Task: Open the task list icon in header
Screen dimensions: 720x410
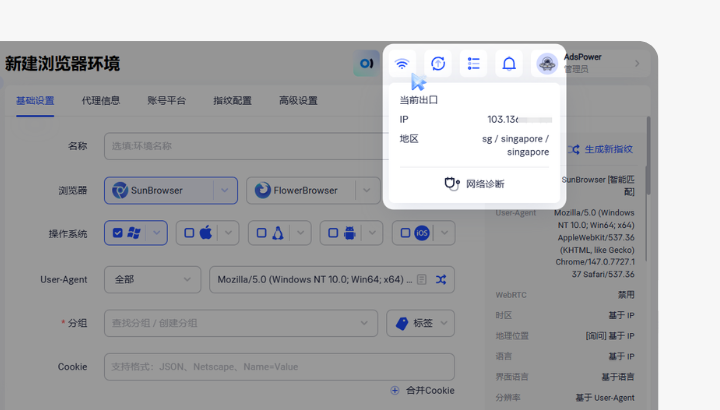Action: 473,63
